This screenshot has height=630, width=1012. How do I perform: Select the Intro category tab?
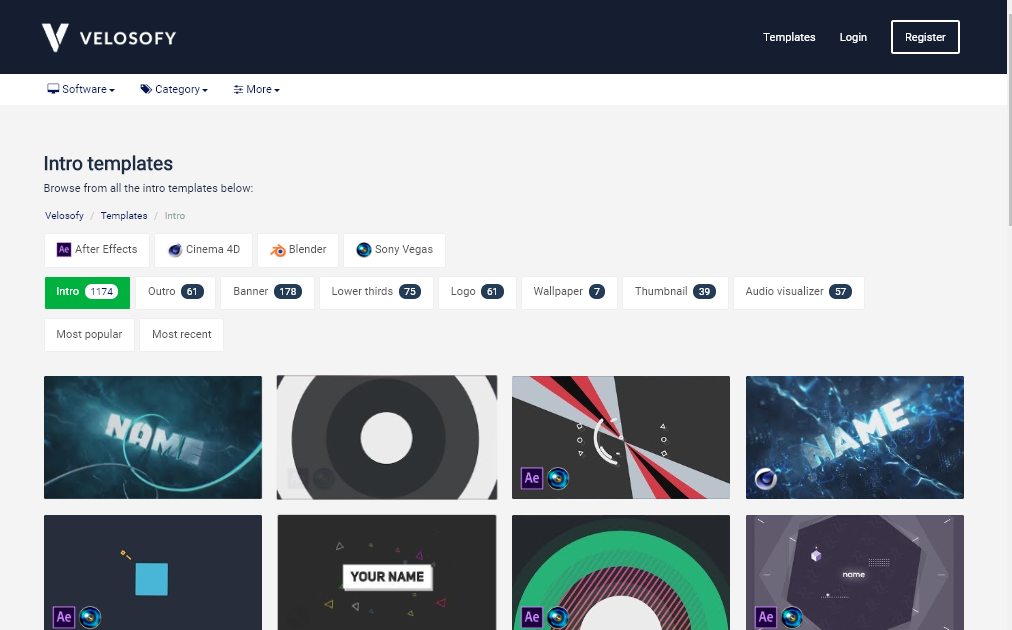(87, 292)
